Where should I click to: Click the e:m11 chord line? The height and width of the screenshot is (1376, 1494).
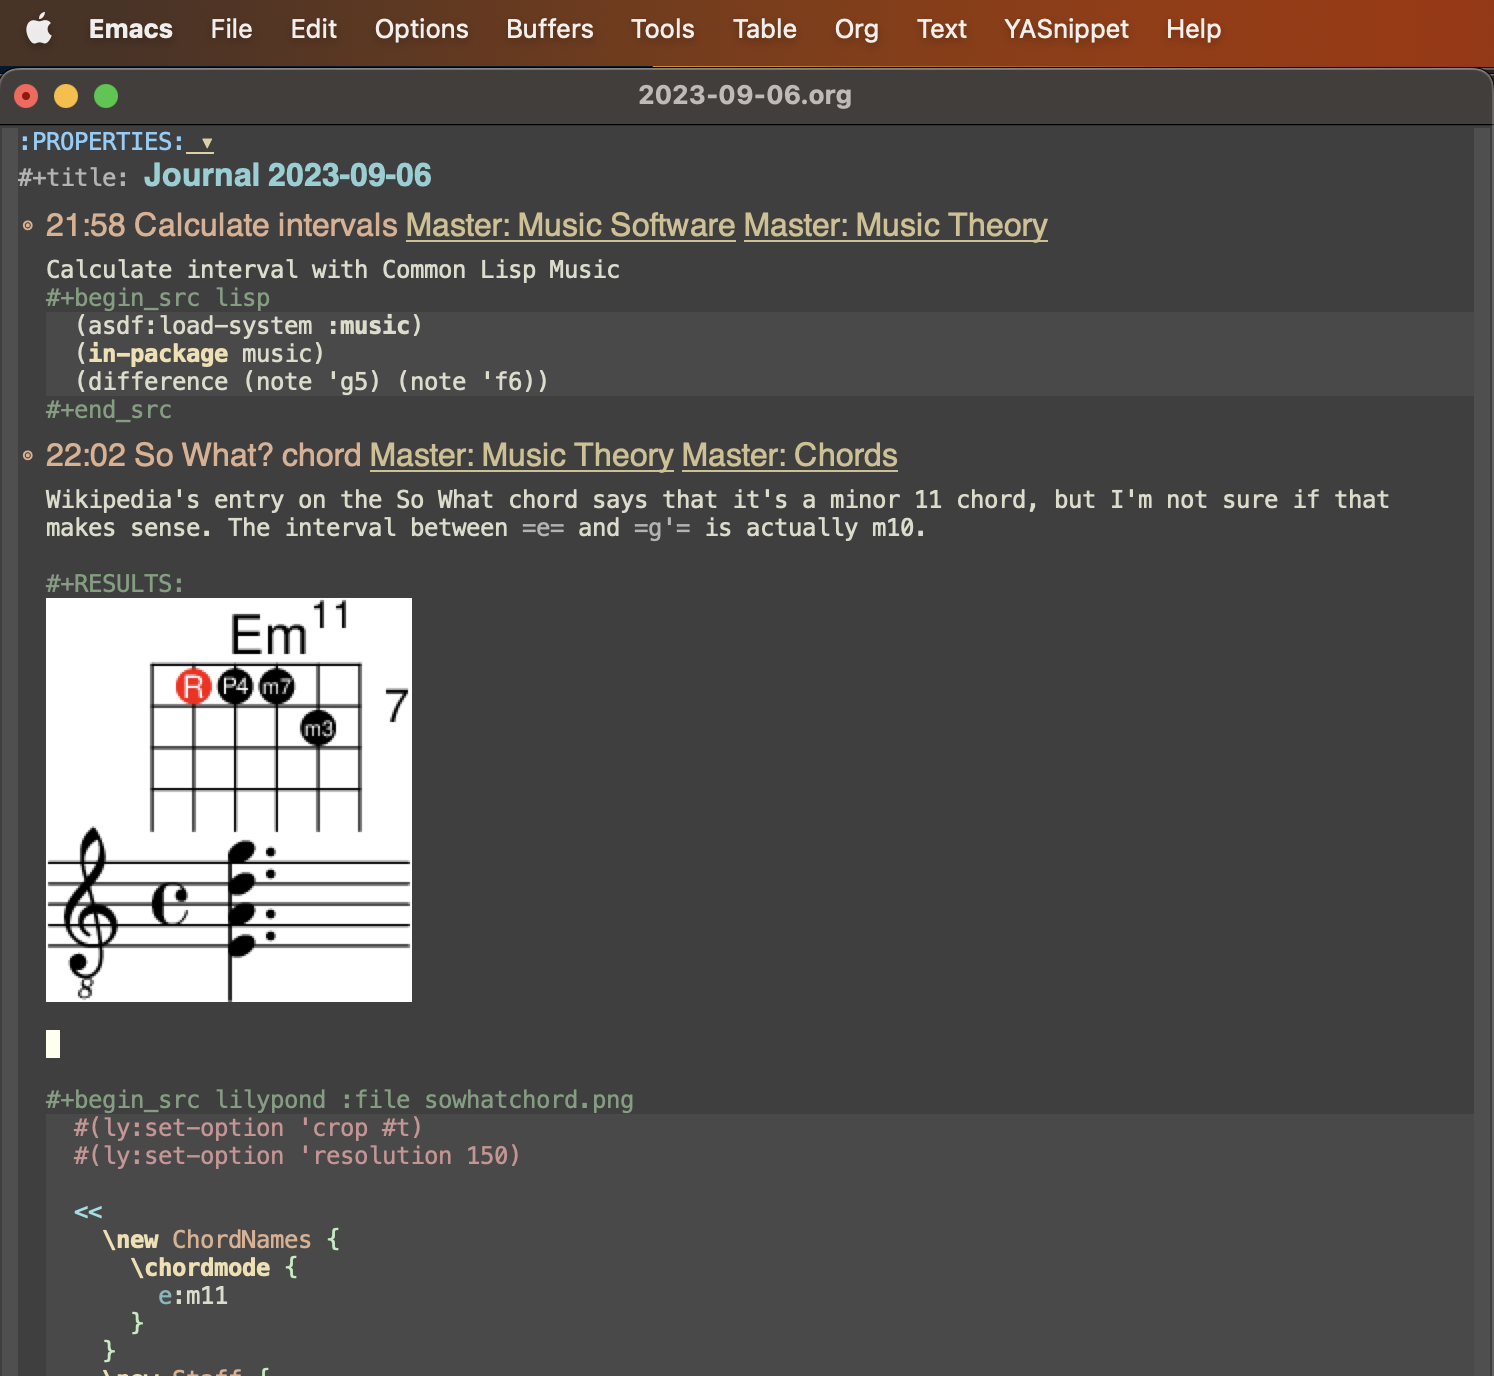pyautogui.click(x=193, y=1296)
